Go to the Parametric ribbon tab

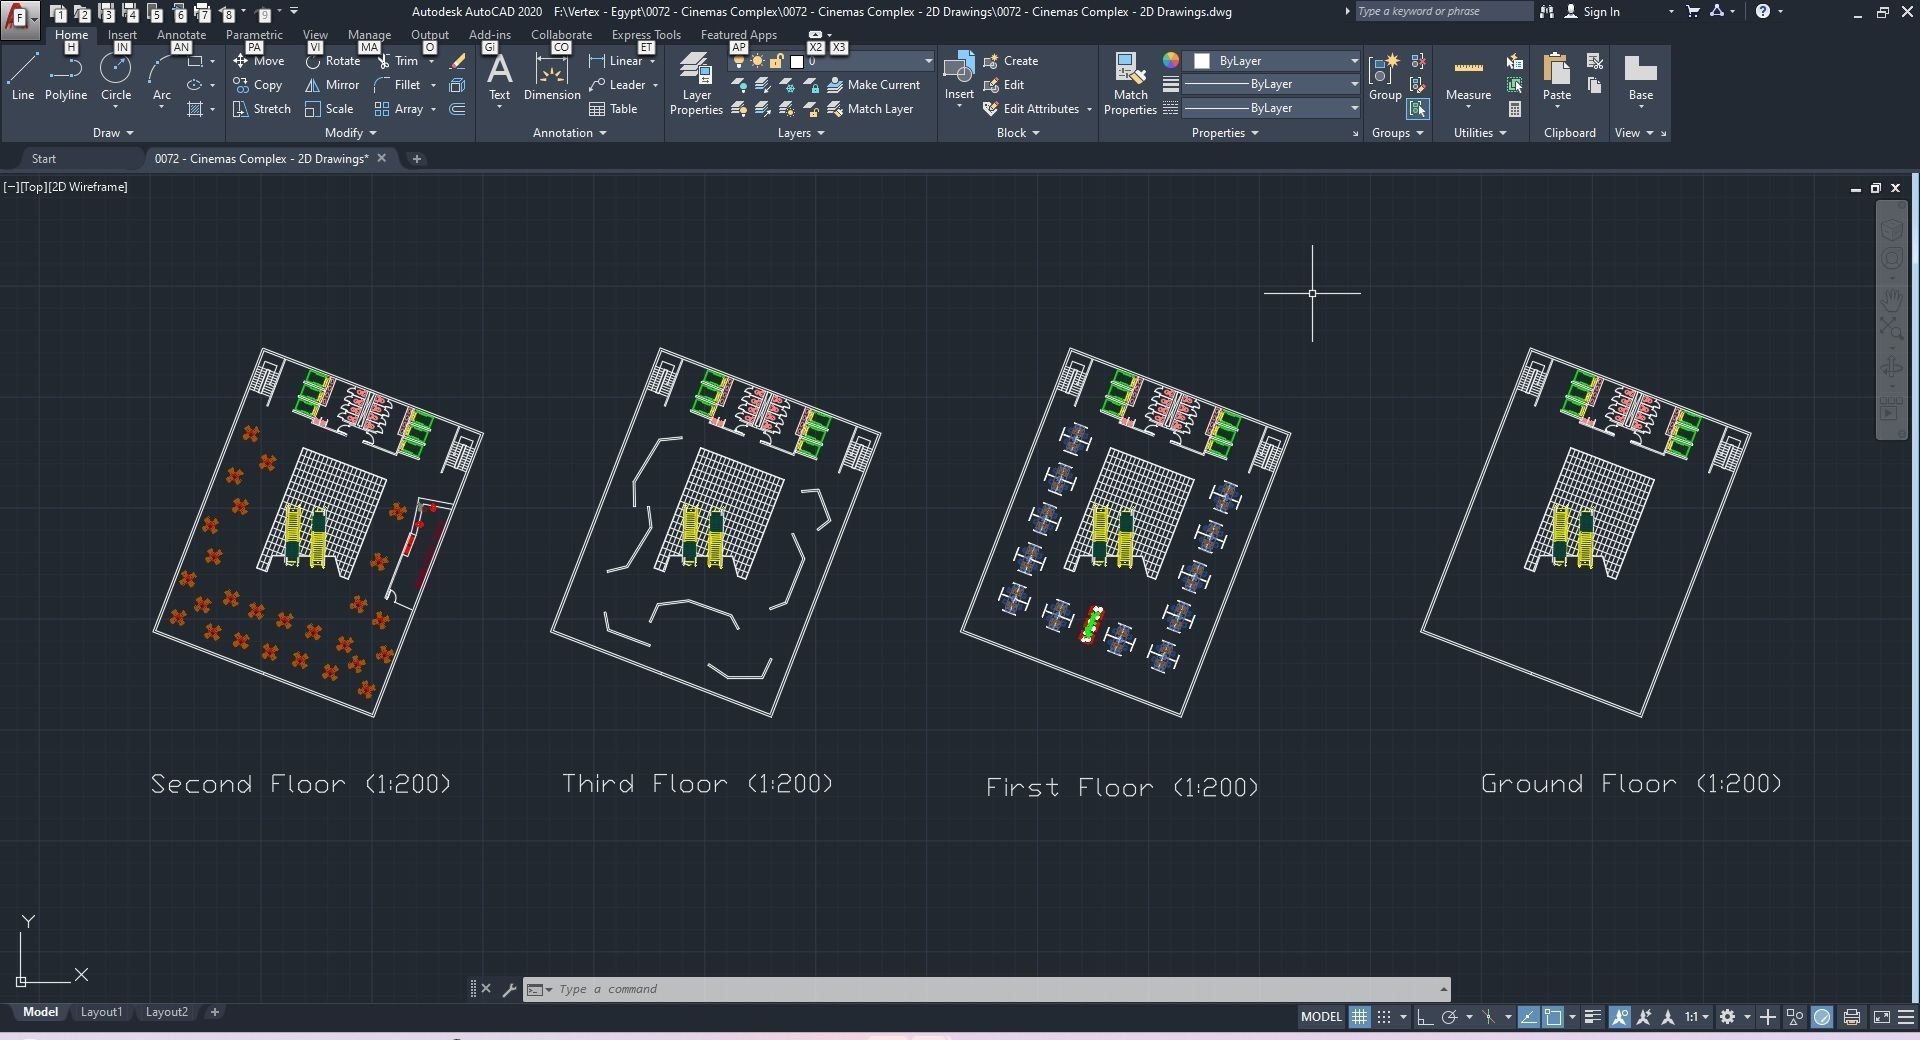pos(254,35)
